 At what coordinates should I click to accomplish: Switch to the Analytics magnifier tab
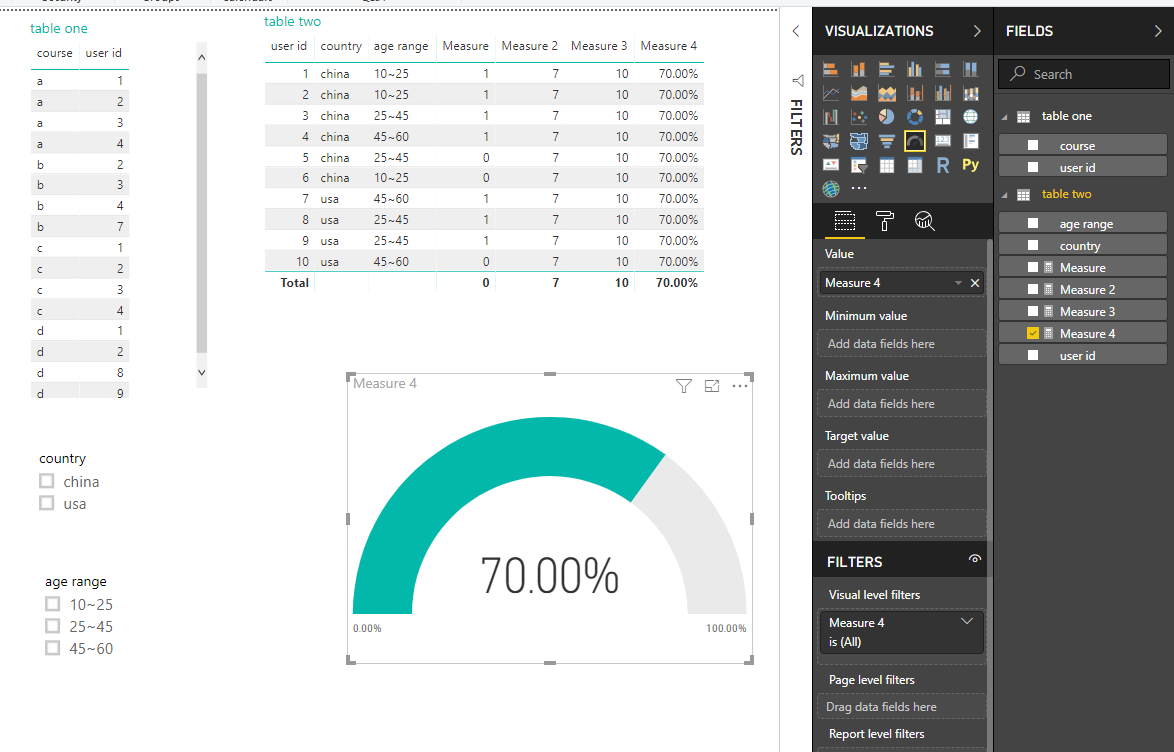point(925,221)
